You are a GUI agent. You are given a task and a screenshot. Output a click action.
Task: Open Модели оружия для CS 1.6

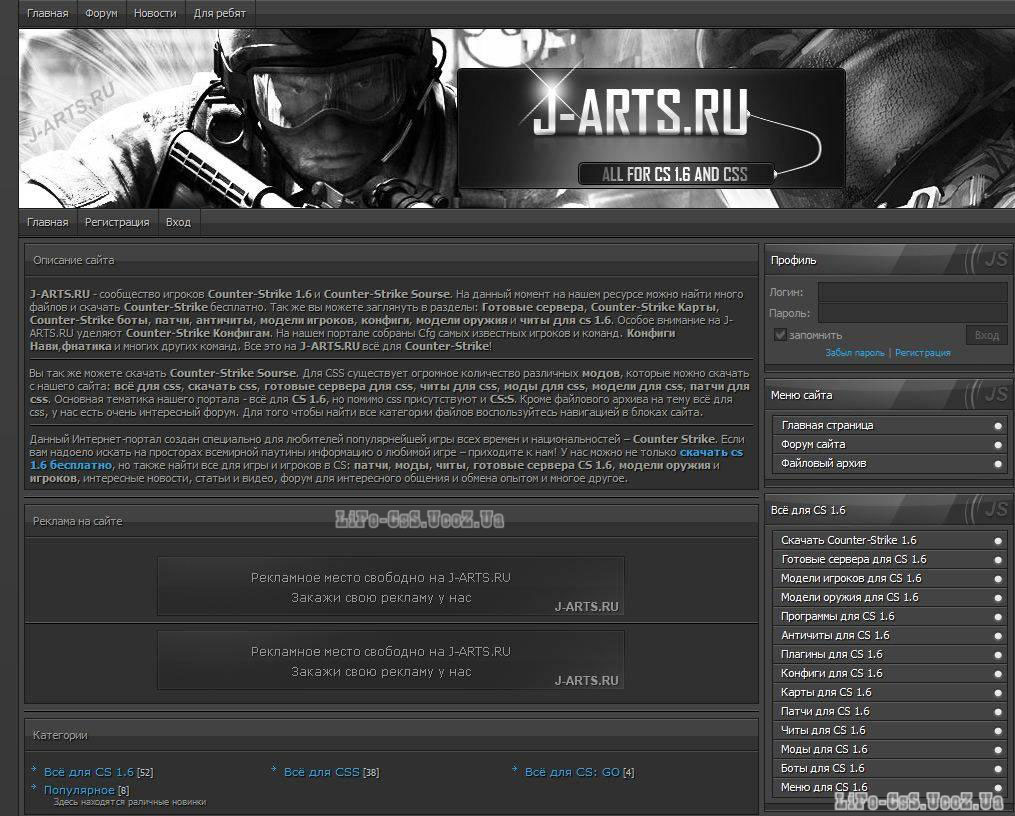[890, 597]
